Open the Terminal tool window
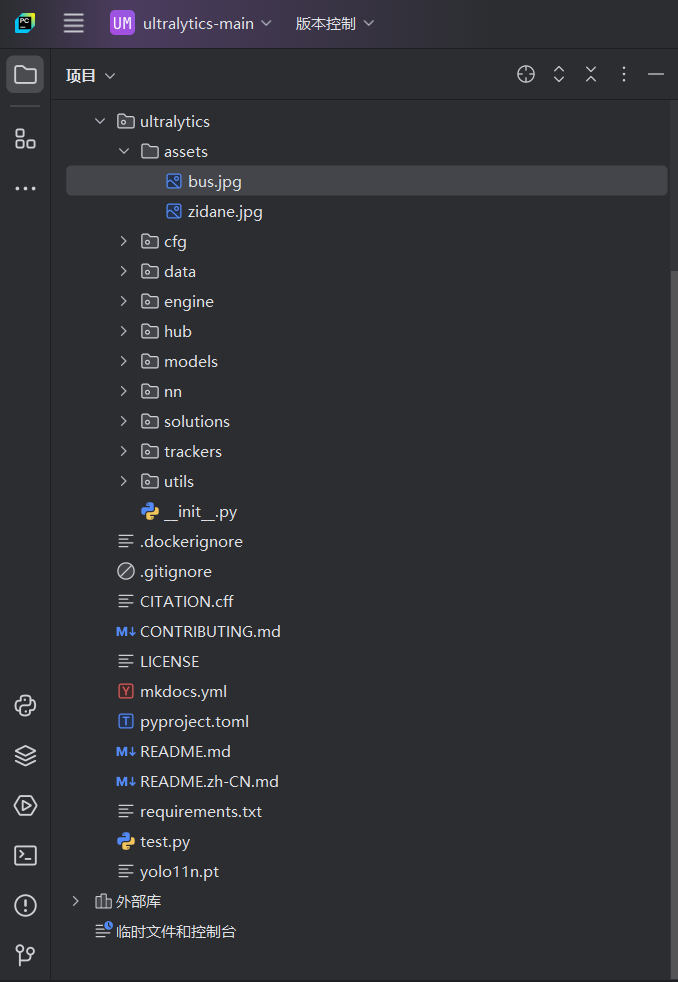The width and height of the screenshot is (678, 982). (x=25, y=855)
